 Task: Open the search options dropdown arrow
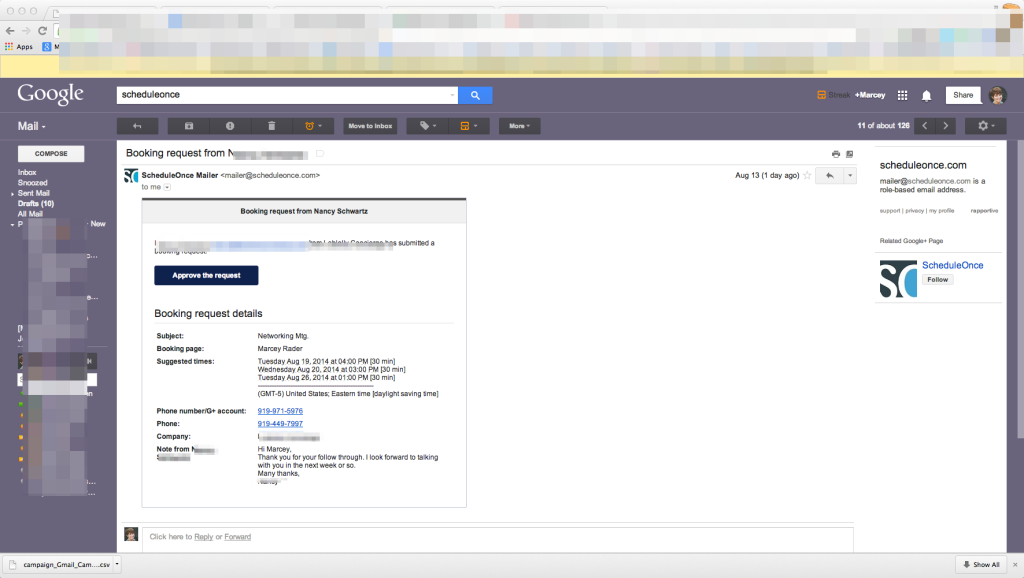452,95
